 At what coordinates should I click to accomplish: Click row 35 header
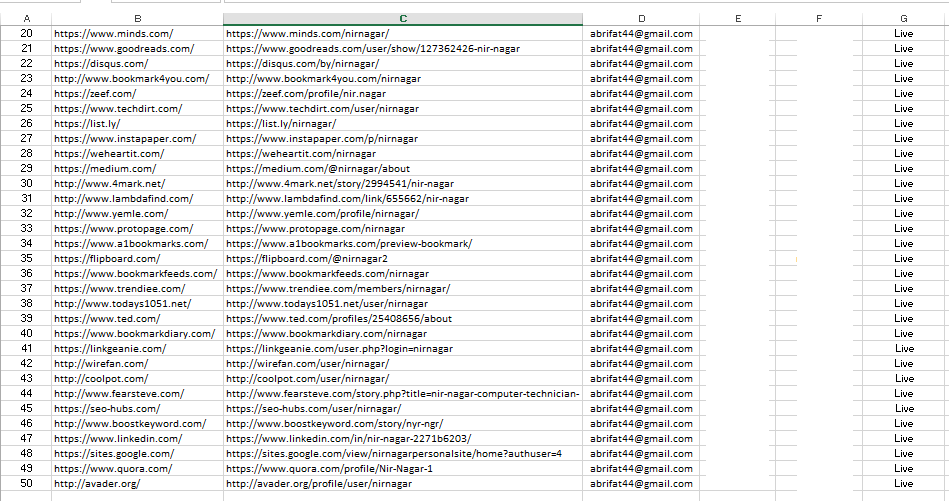(x=26, y=258)
